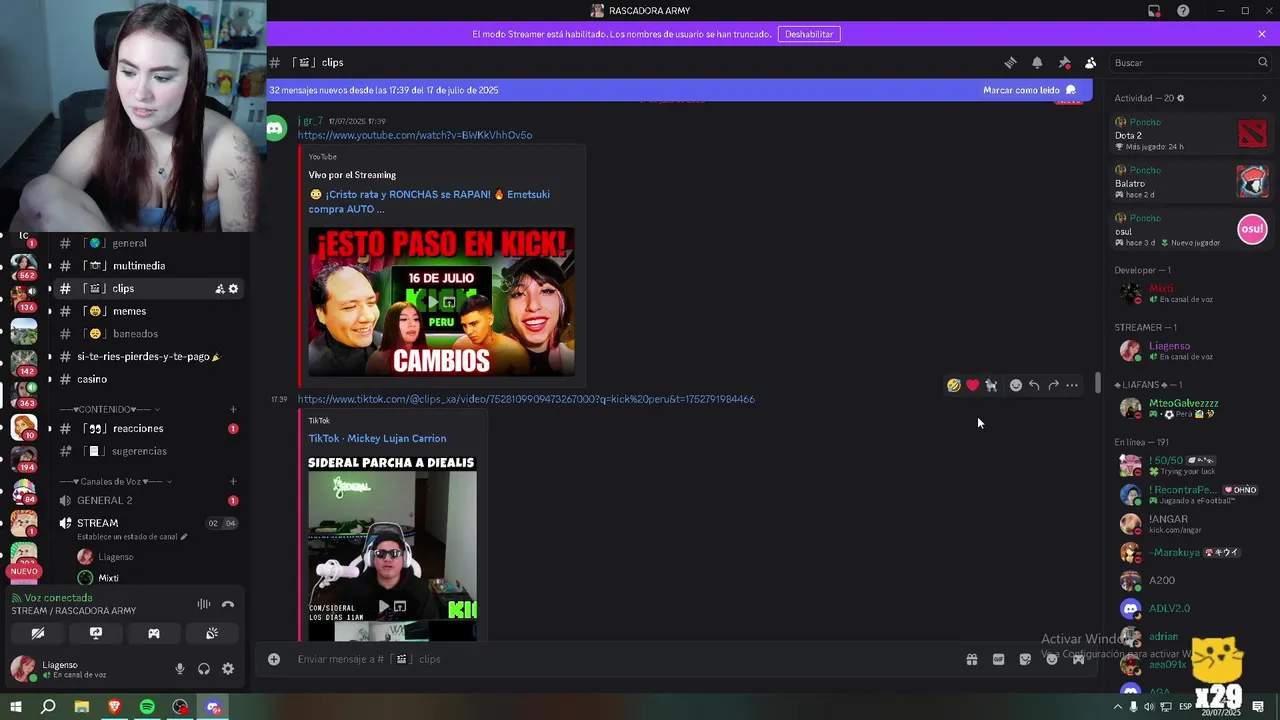The height and width of the screenshot is (720, 1280).
Task: Open Spotify from the taskbar
Action: (147, 707)
